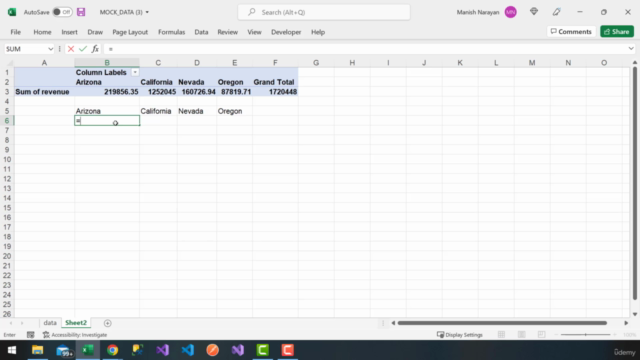
Task: Click the Grand Total value 1720448
Action: [x=275, y=92]
